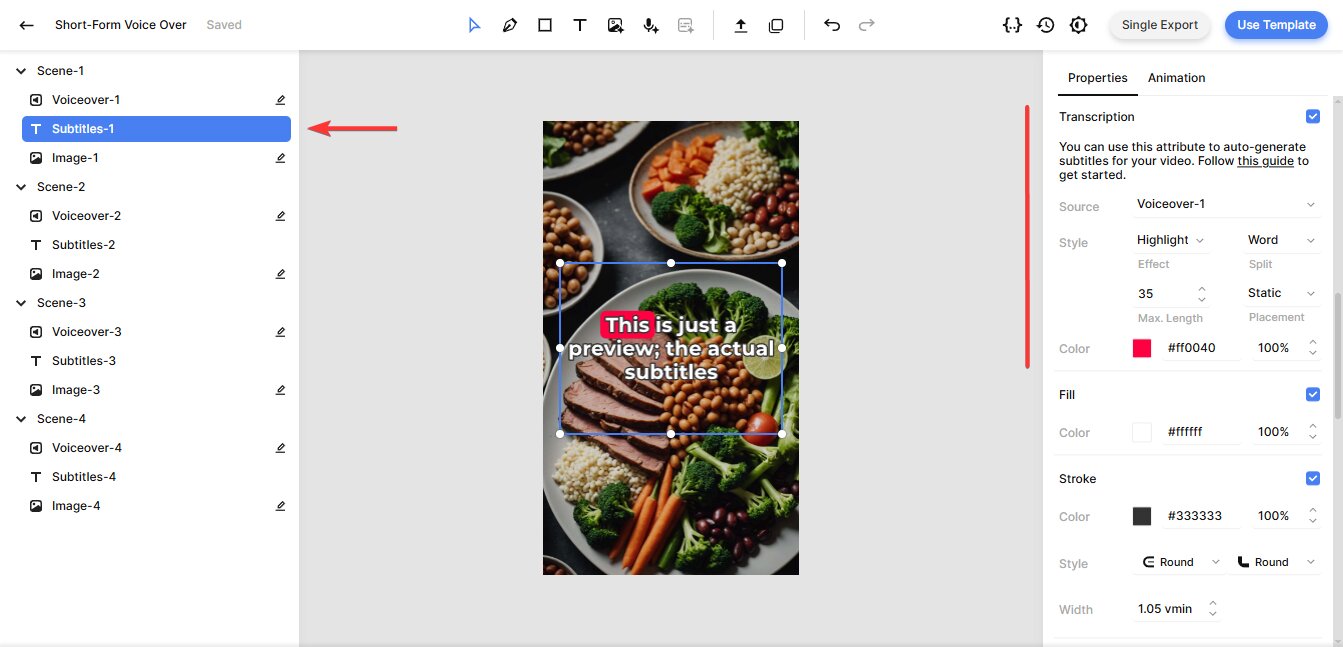The image size is (1343, 647).
Task: Click the voiceover microphone tool icon
Action: click(x=651, y=26)
